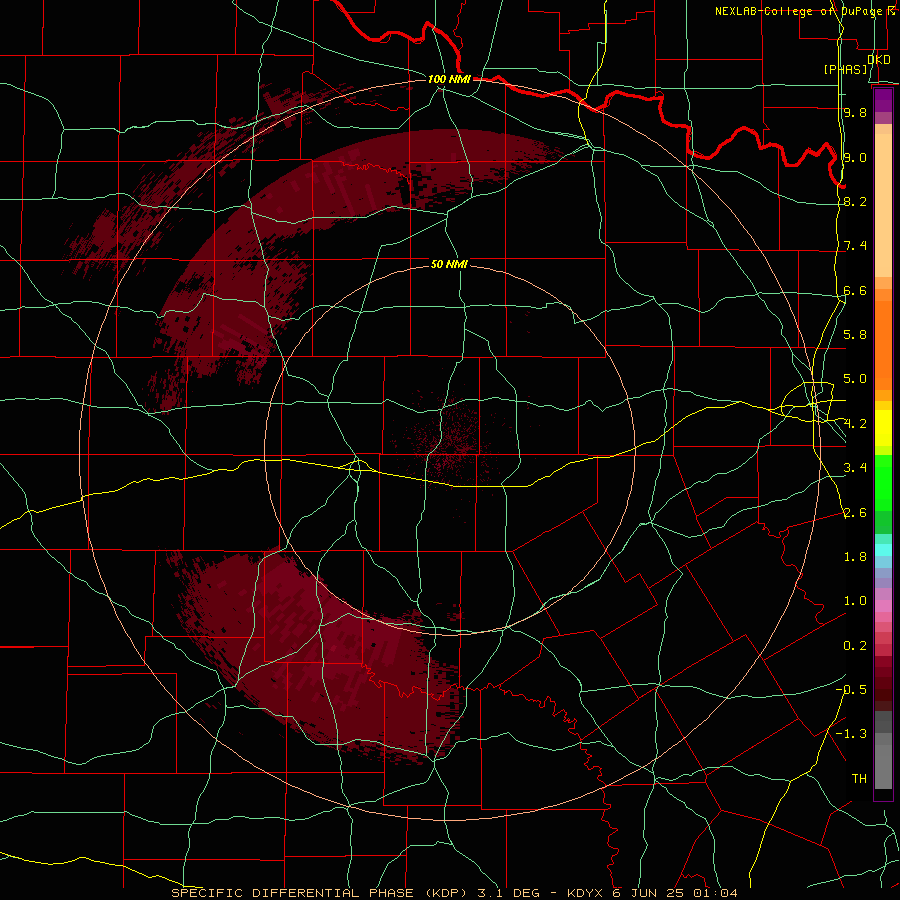Click the 3.4 value on the scale
The height and width of the screenshot is (900, 900).
tap(855, 468)
